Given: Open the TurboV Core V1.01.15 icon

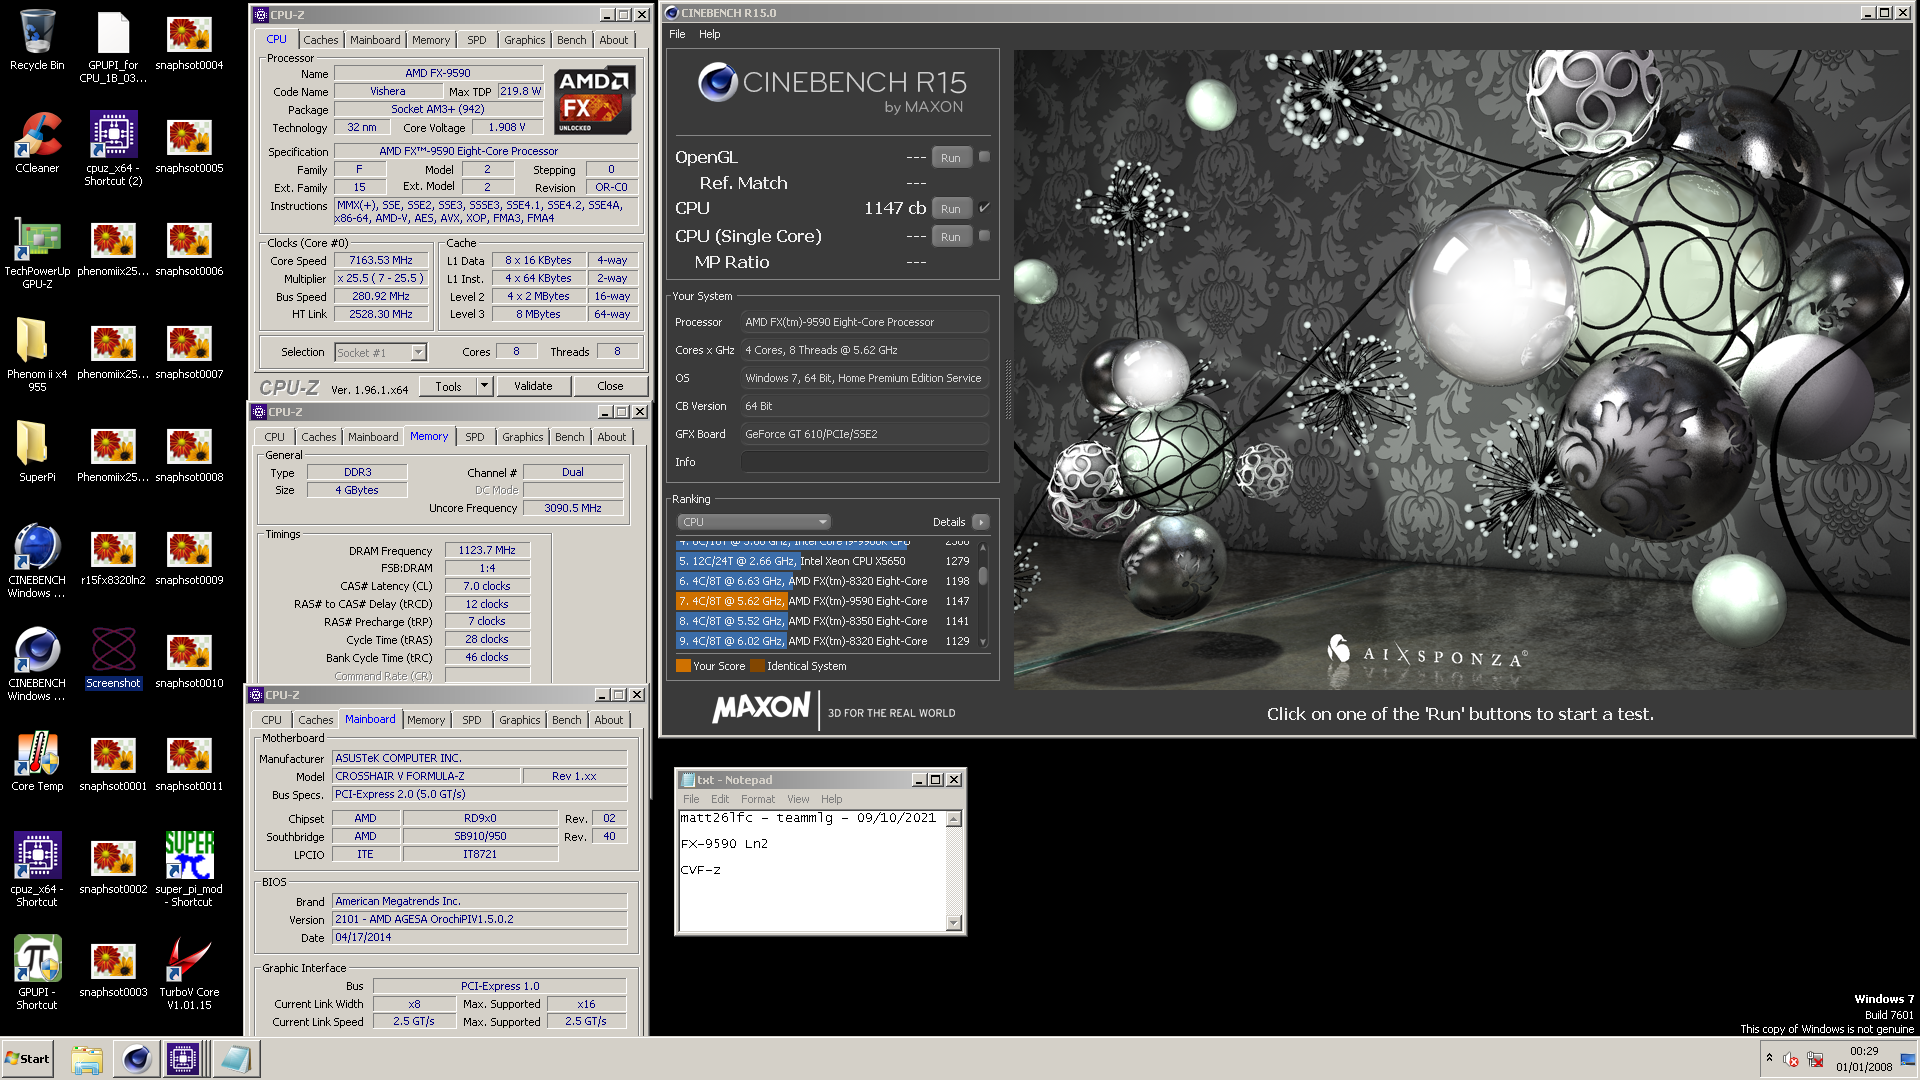Looking at the screenshot, I should [189, 973].
